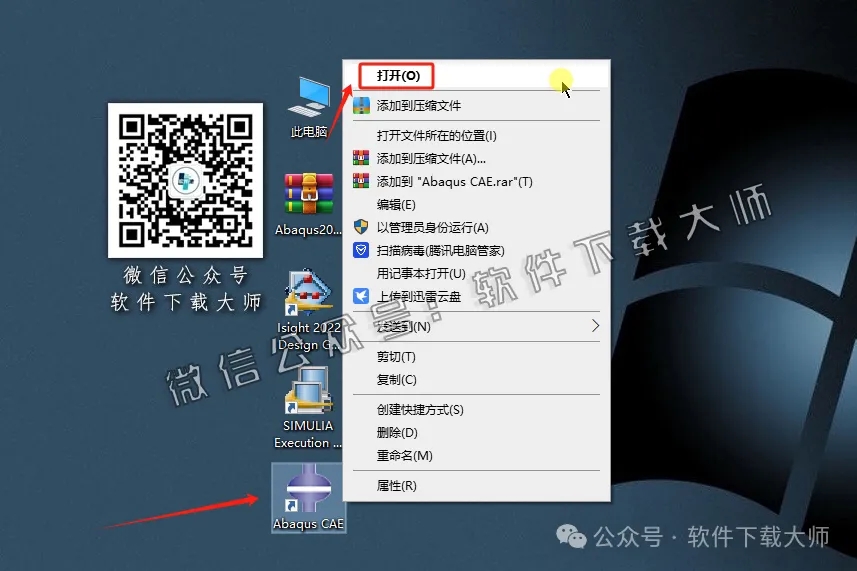The image size is (857, 571).
Task: Click the WinRAR icon beside 添加到压缩文件(A)...
Action: click(361, 158)
